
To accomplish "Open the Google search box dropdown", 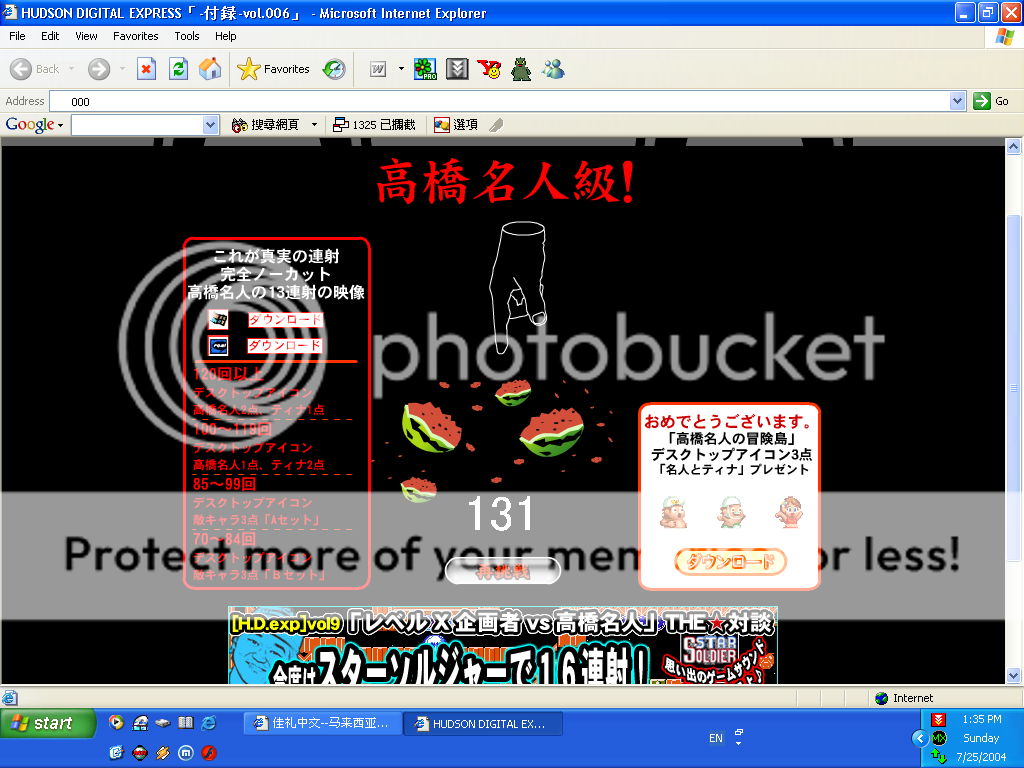I will point(210,125).
